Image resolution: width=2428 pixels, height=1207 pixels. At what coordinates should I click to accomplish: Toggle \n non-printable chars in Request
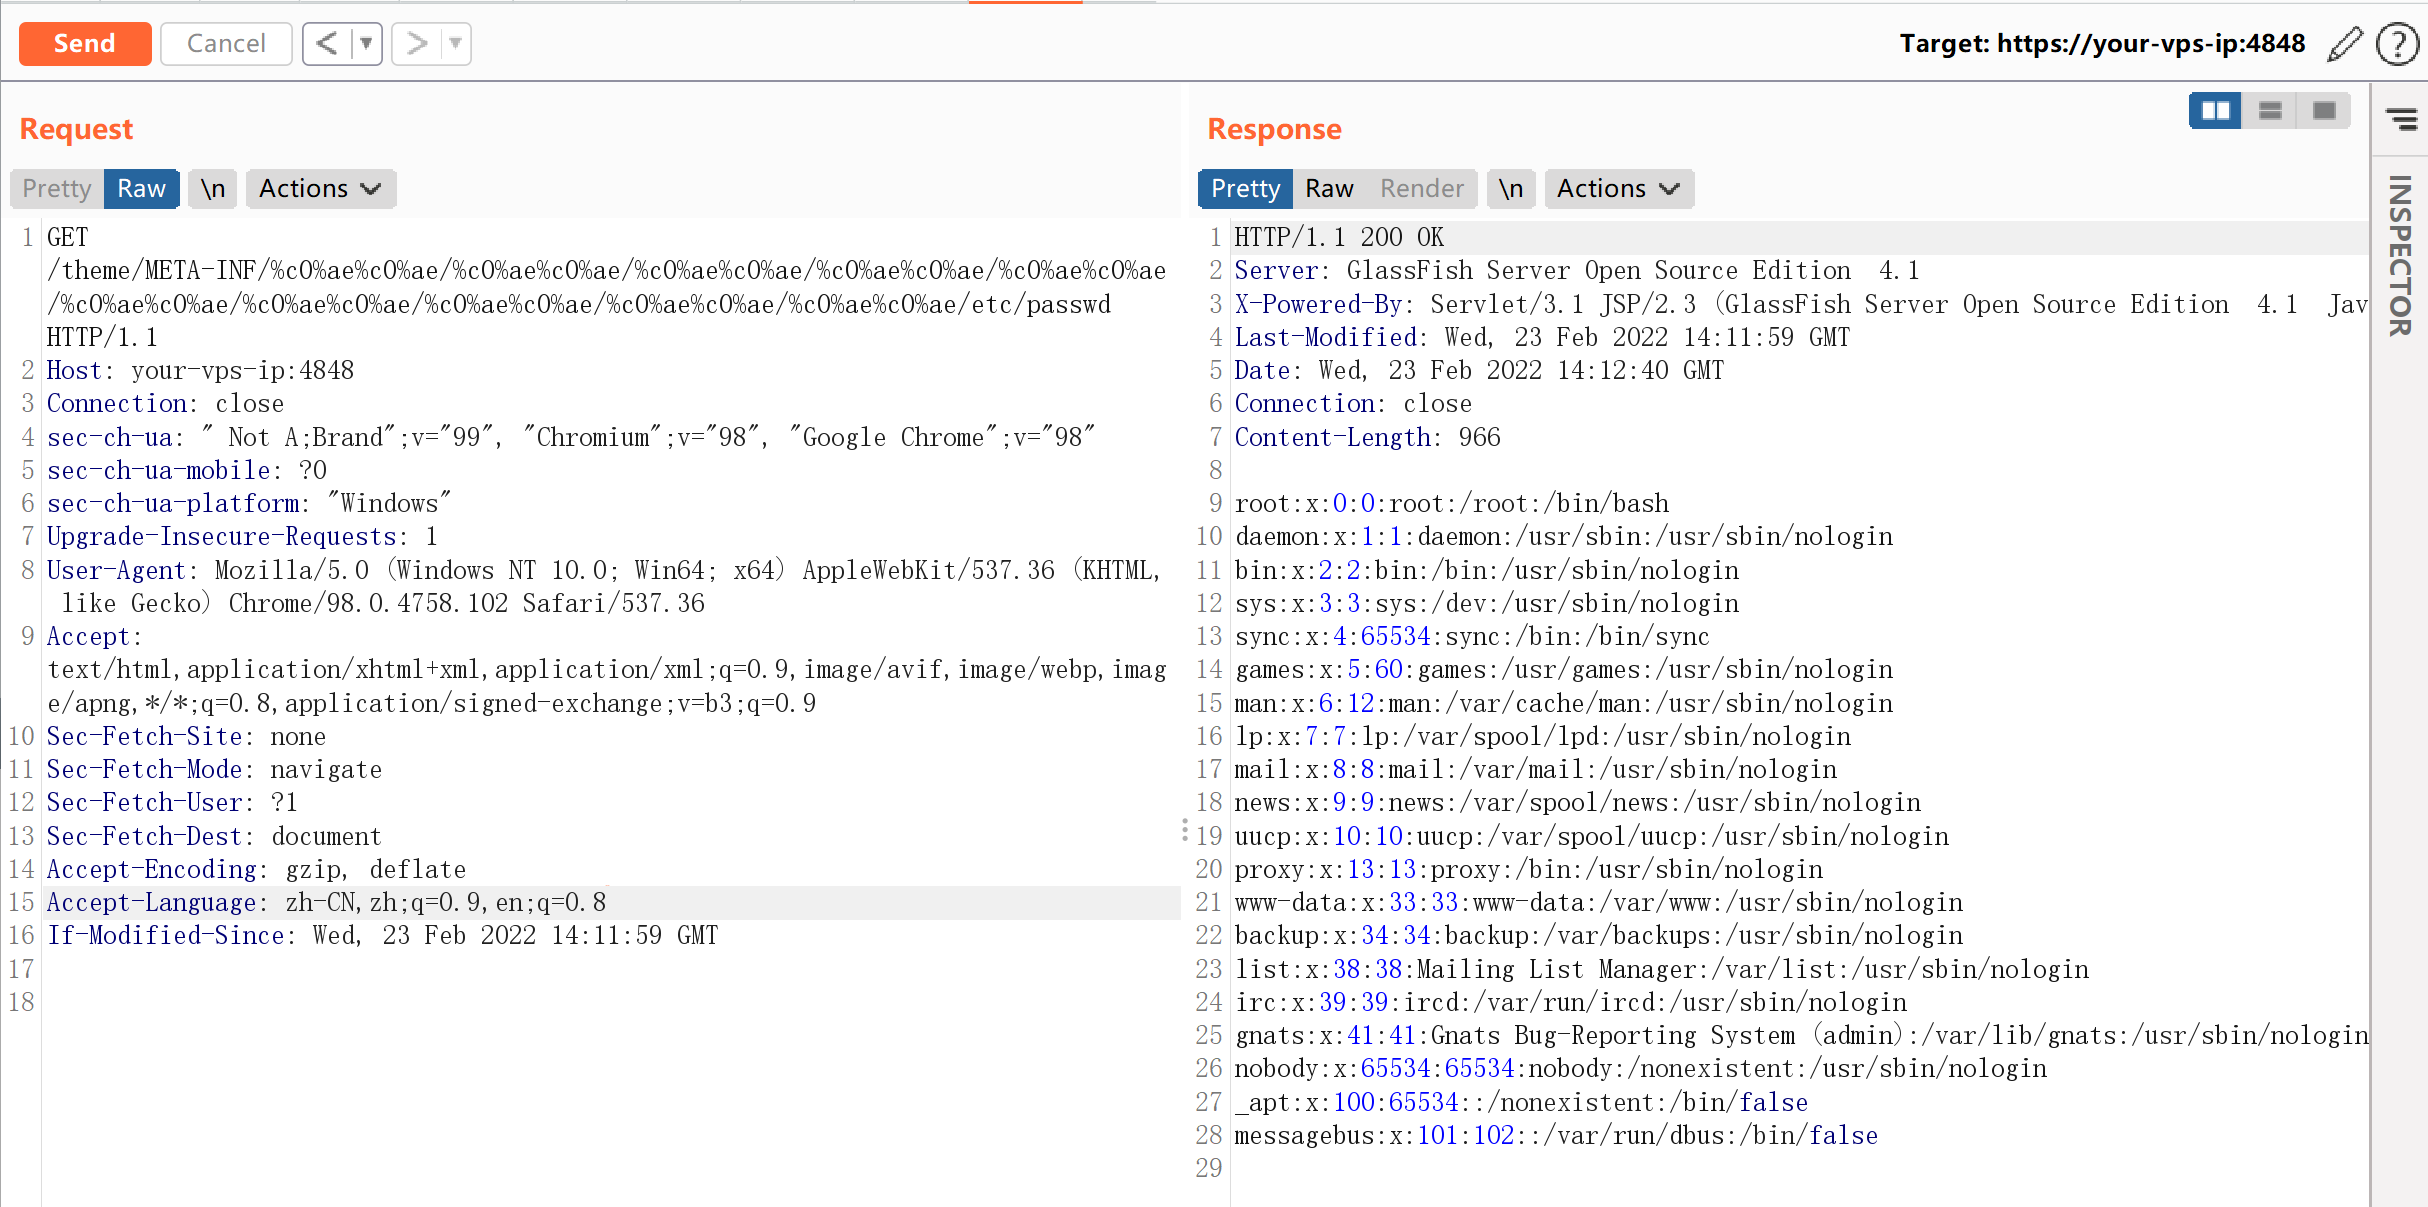(212, 189)
